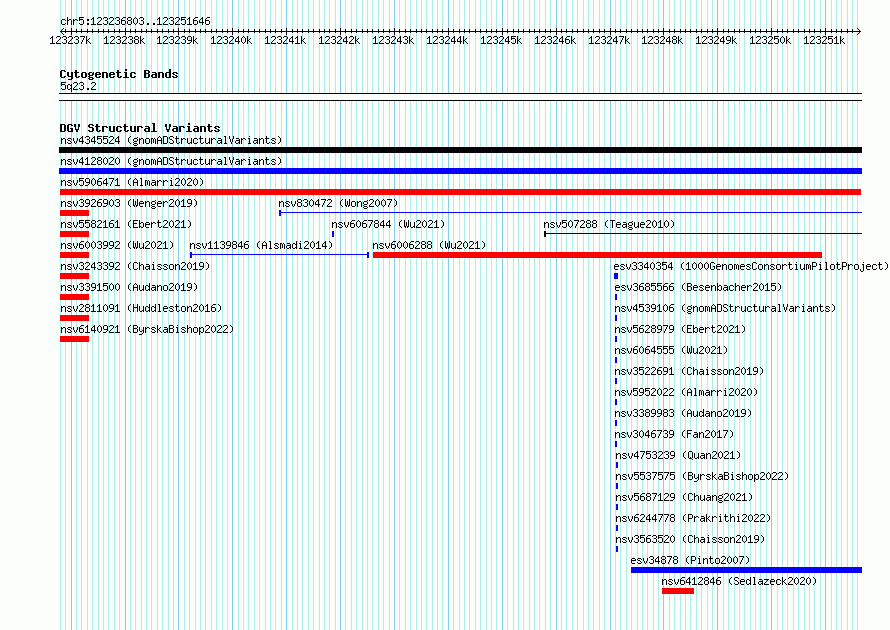Click nsv1139846 (Alsmadi2014) label
The image size is (890, 630).
(x=261, y=245)
